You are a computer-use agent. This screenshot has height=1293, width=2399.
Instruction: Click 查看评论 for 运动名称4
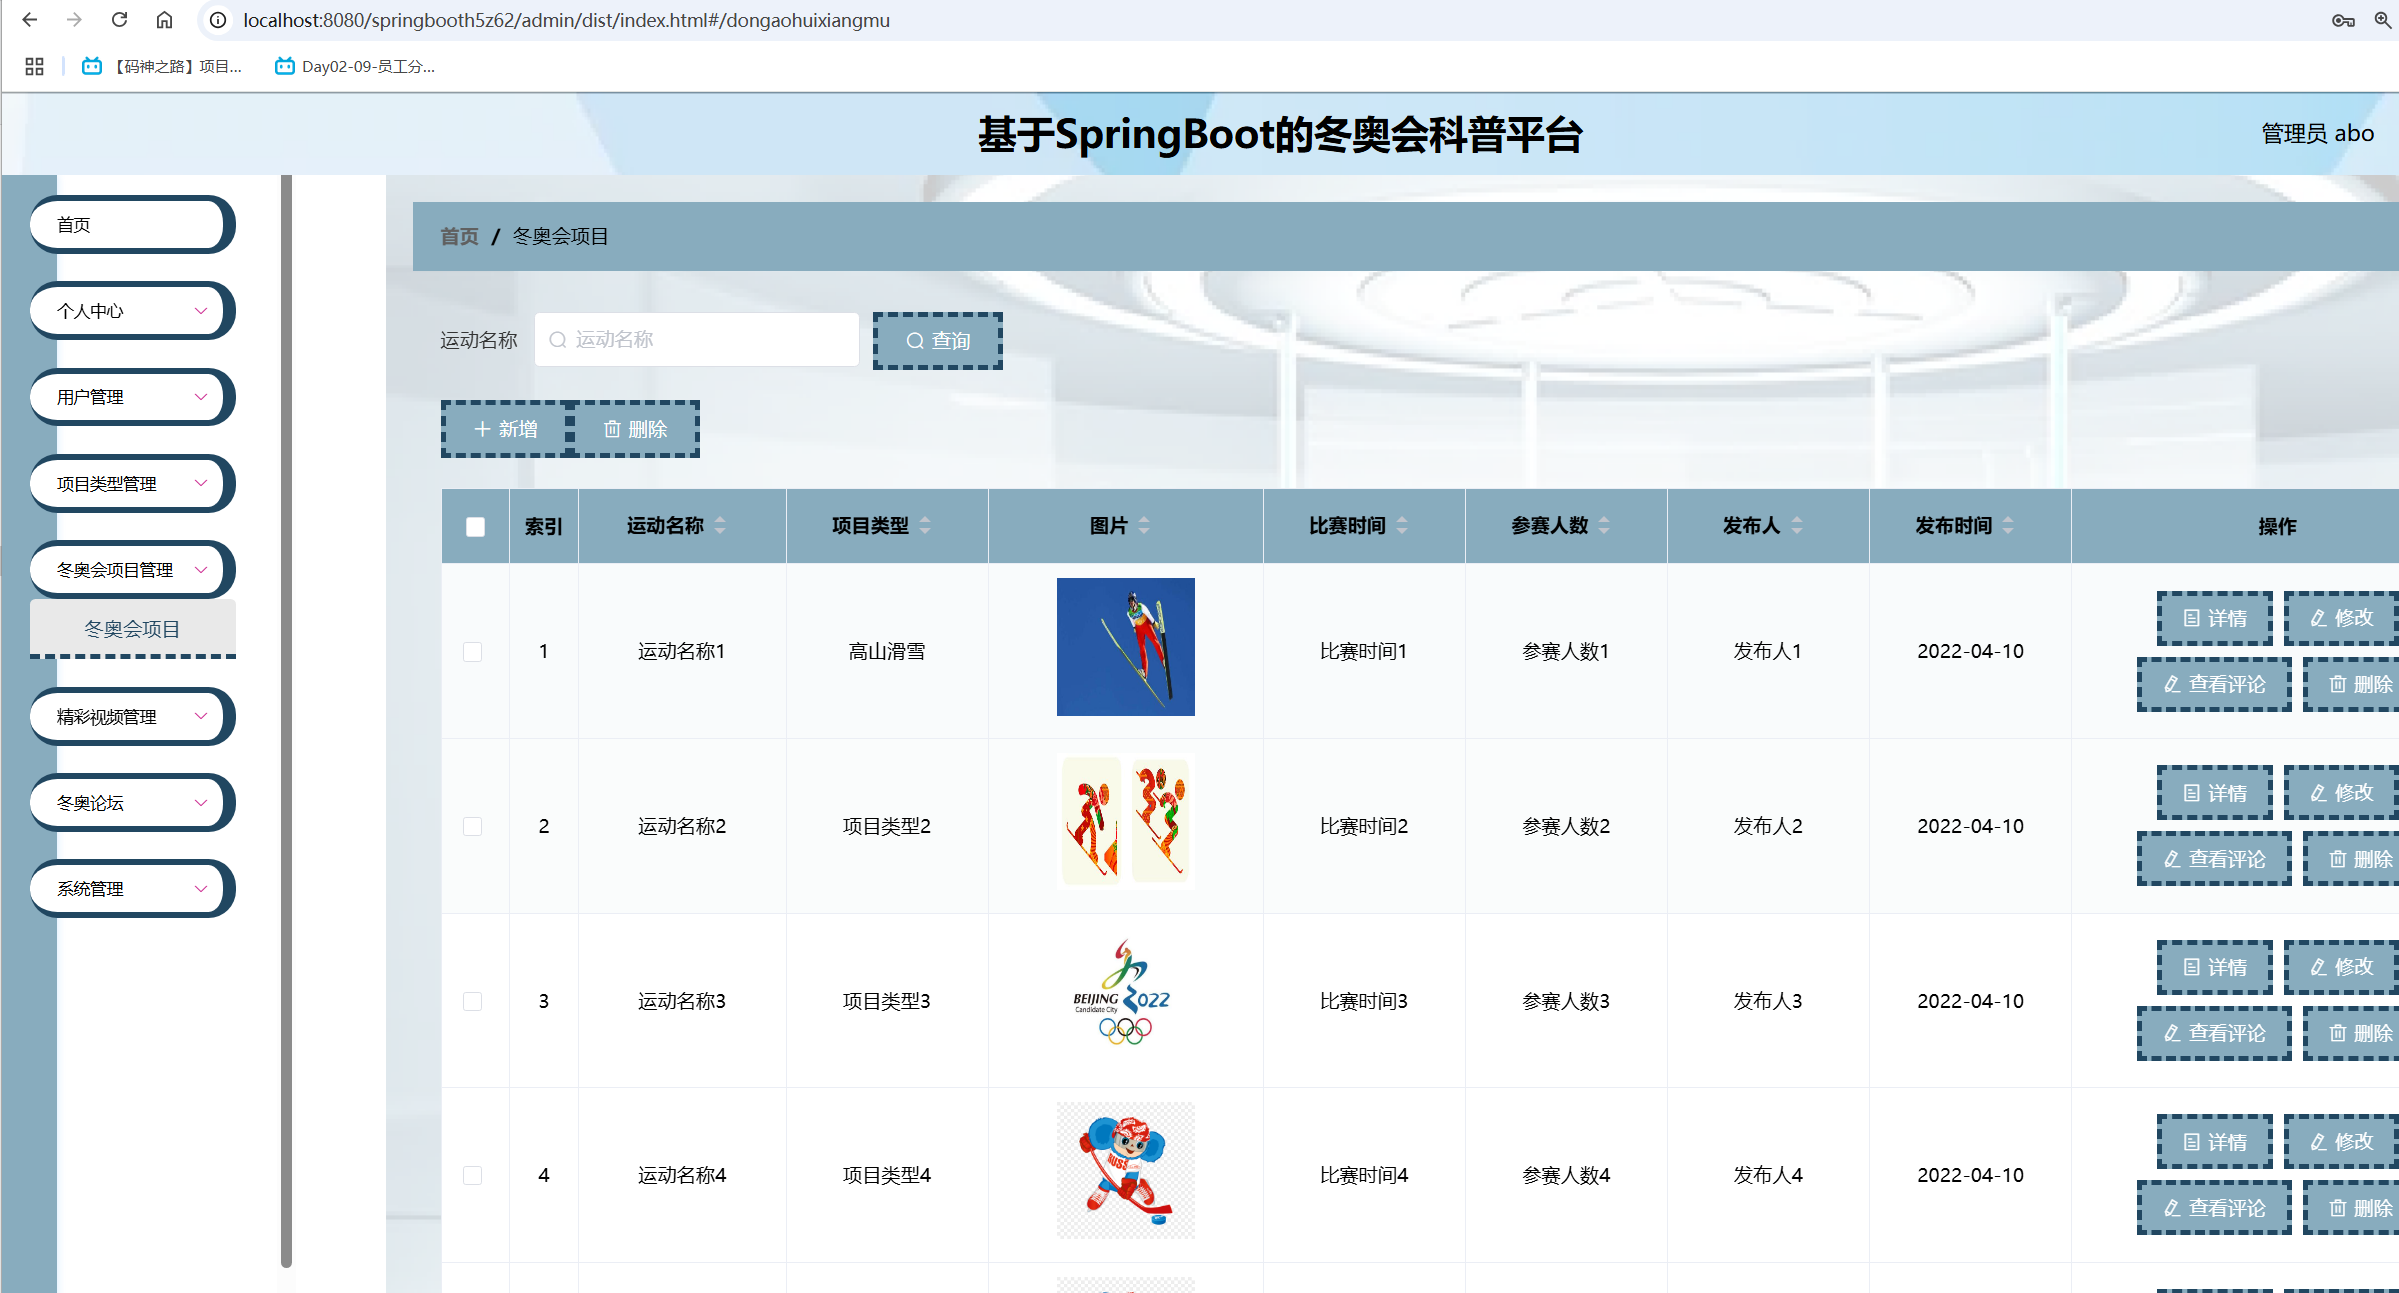pos(2214,1208)
